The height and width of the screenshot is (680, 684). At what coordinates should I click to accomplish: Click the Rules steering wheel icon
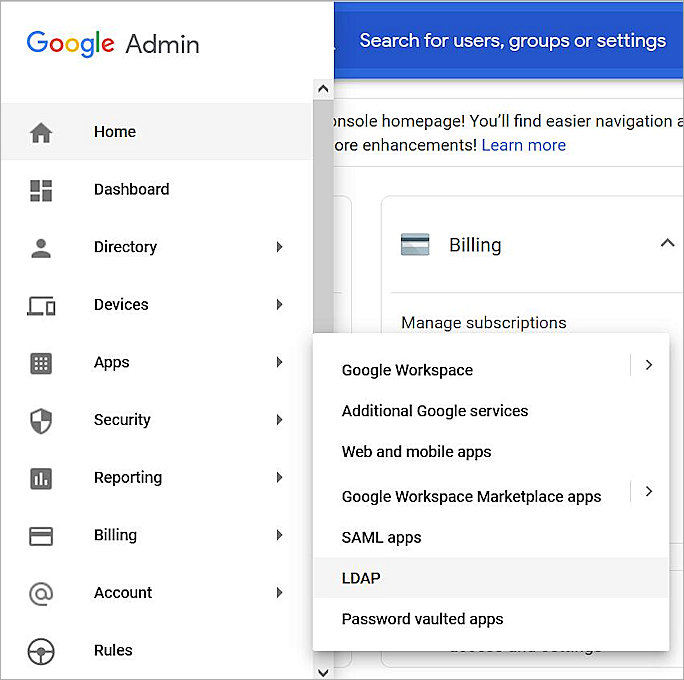pos(41,651)
